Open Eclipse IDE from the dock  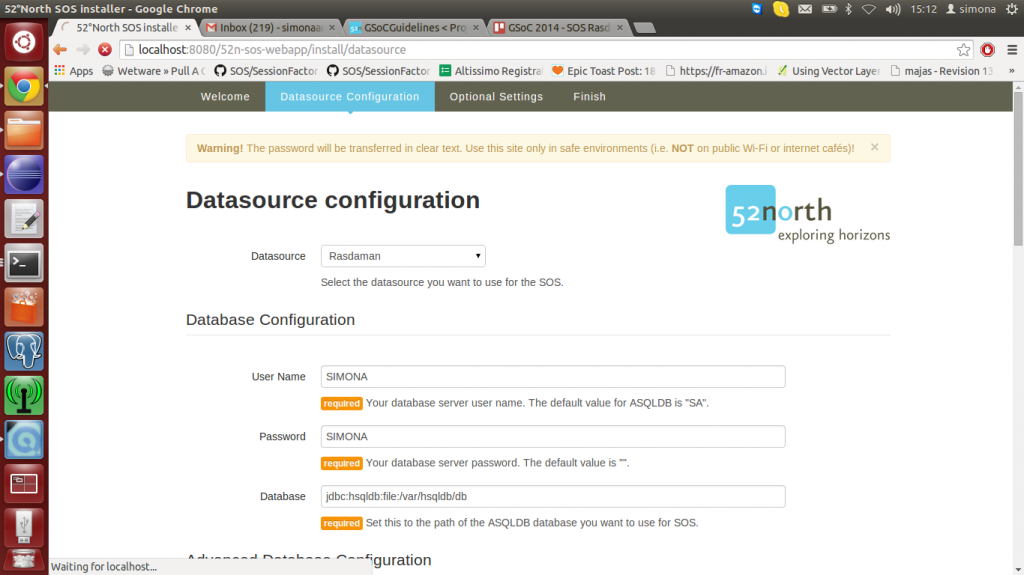pos(24,174)
